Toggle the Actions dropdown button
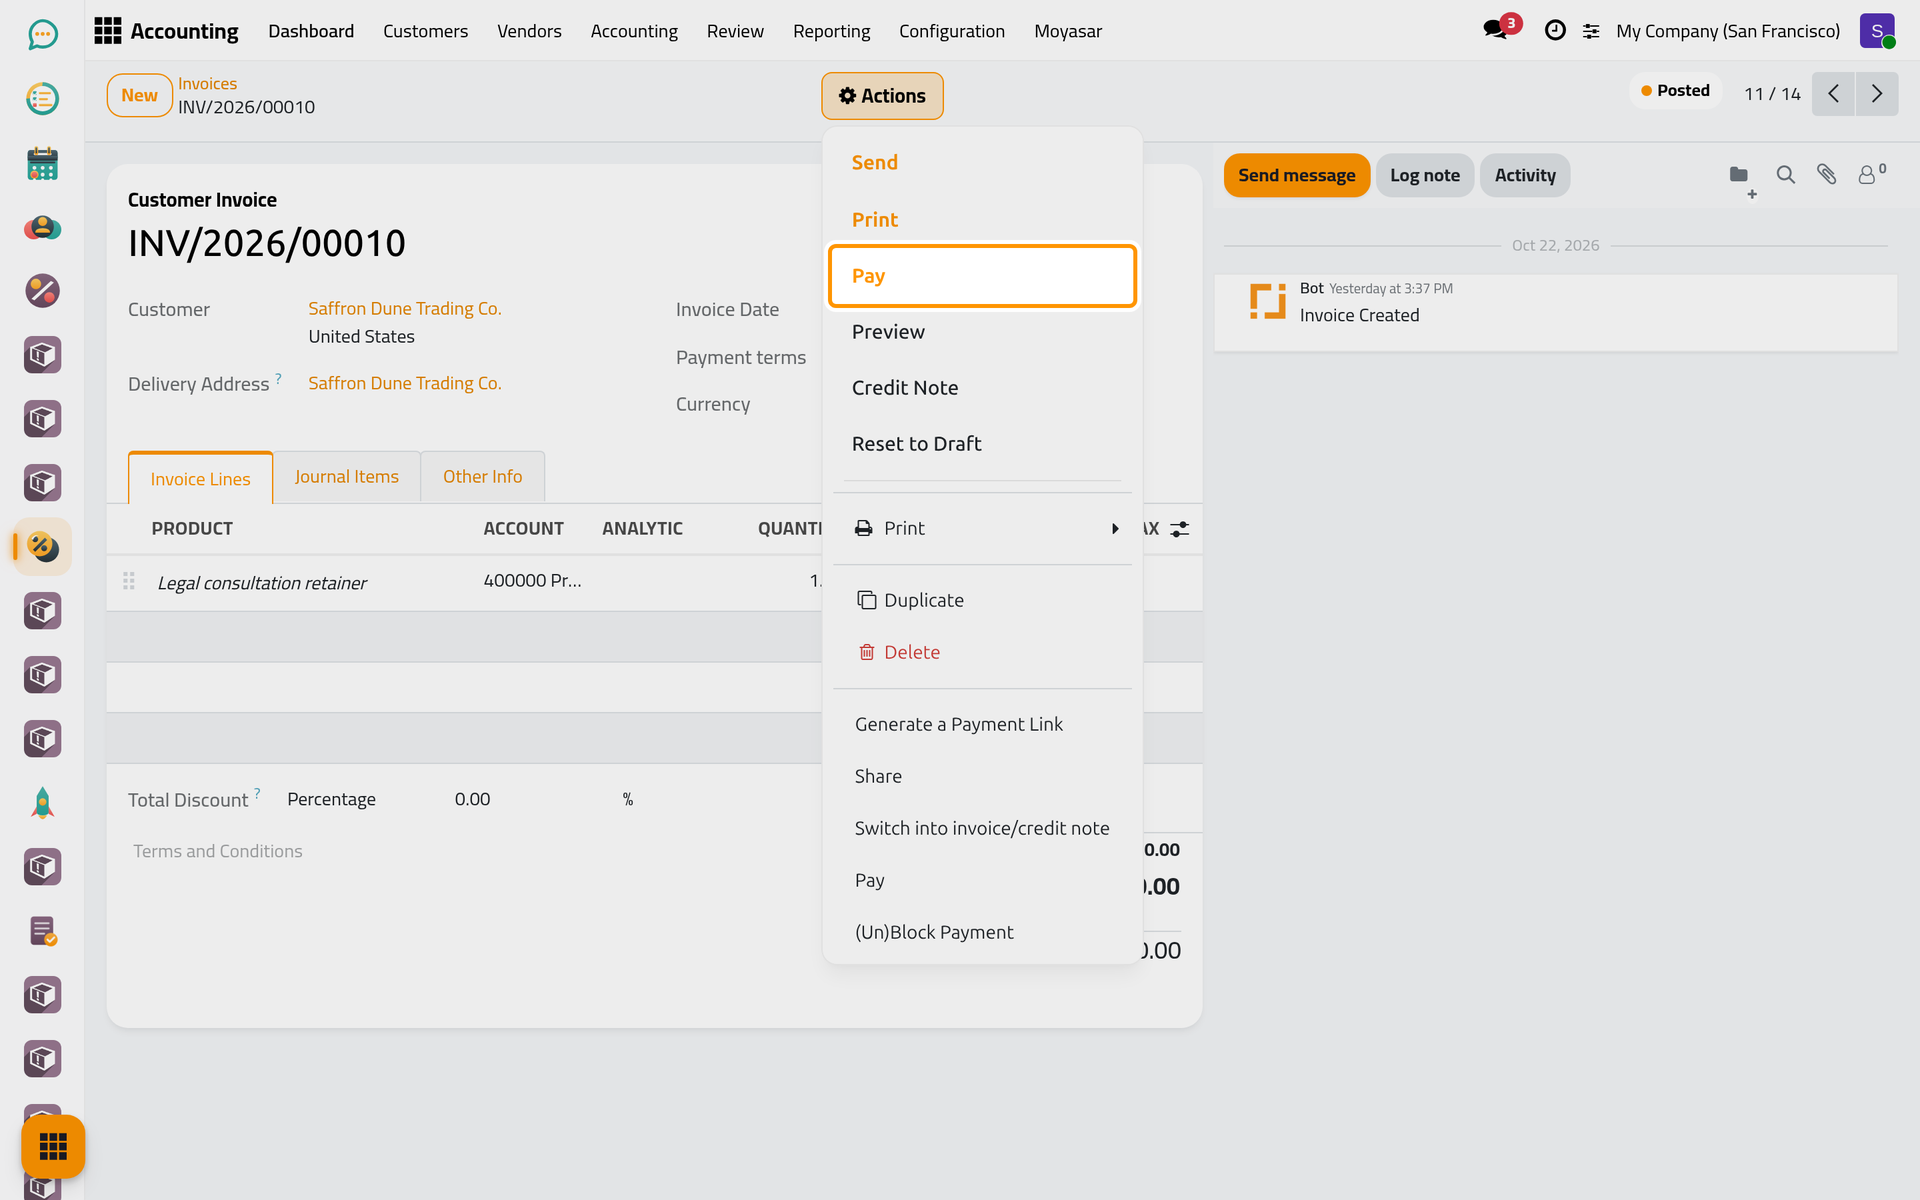1920x1200 pixels. [882, 96]
